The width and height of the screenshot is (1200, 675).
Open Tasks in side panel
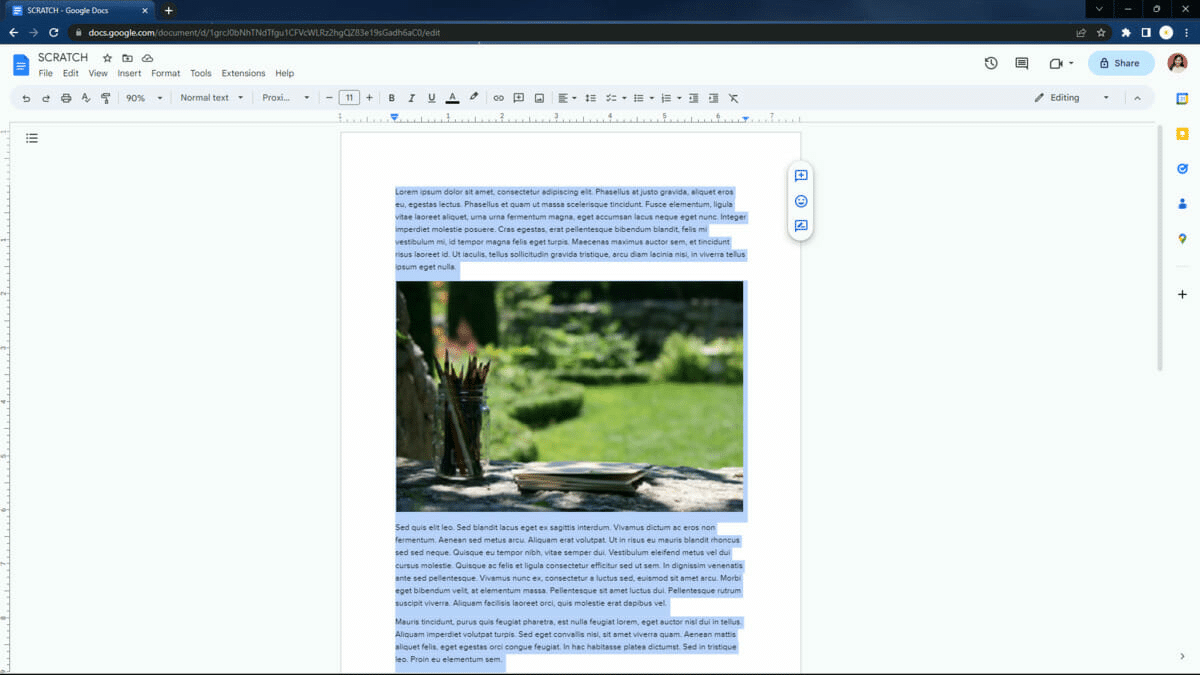click(1182, 169)
